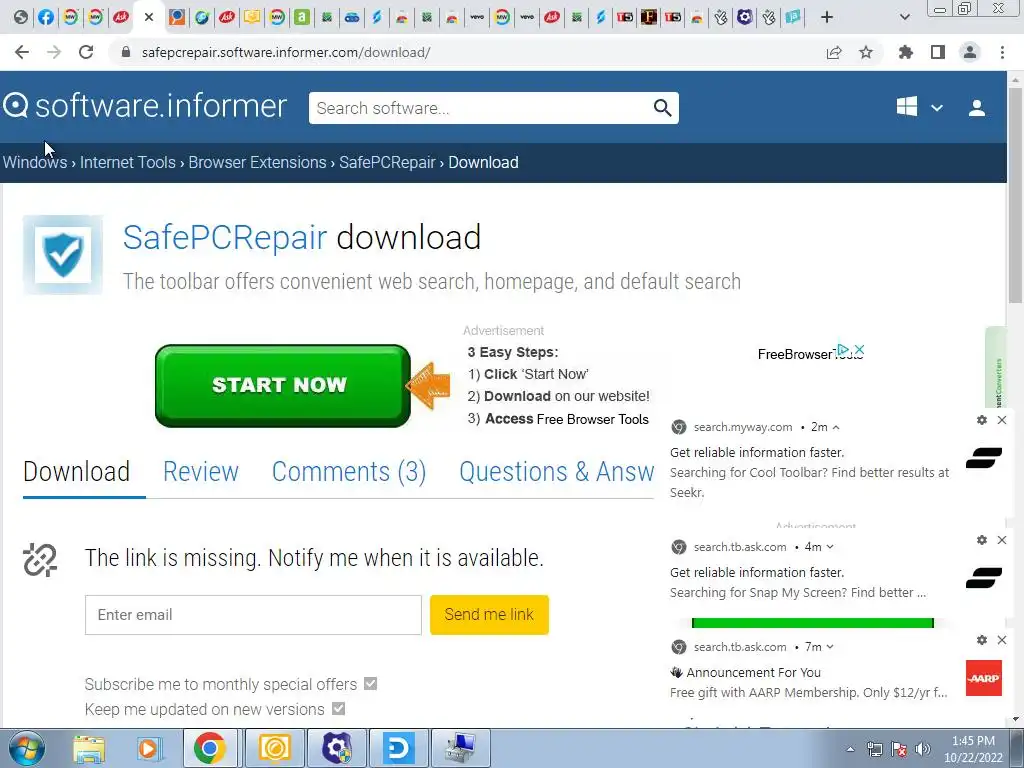The width and height of the screenshot is (1024, 768).
Task: Click the volume speaker tray icon
Action: click(x=922, y=749)
